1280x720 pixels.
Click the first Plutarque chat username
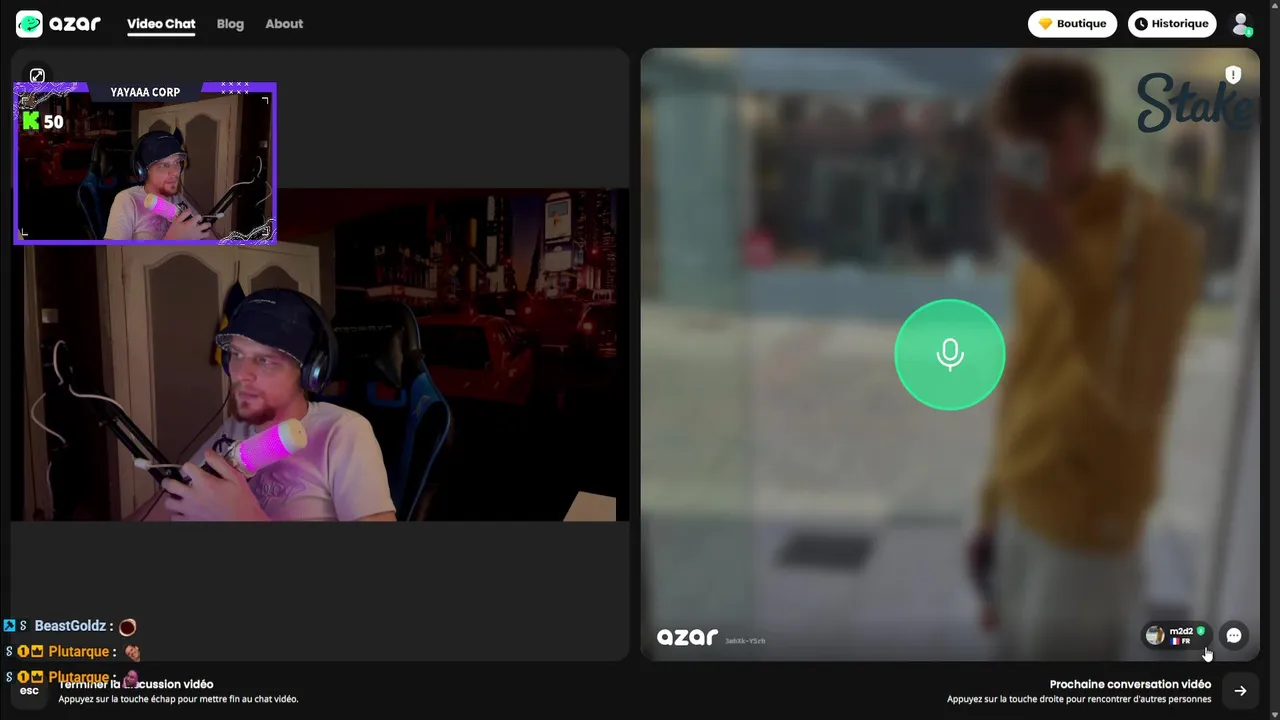pyautogui.click(x=78, y=652)
